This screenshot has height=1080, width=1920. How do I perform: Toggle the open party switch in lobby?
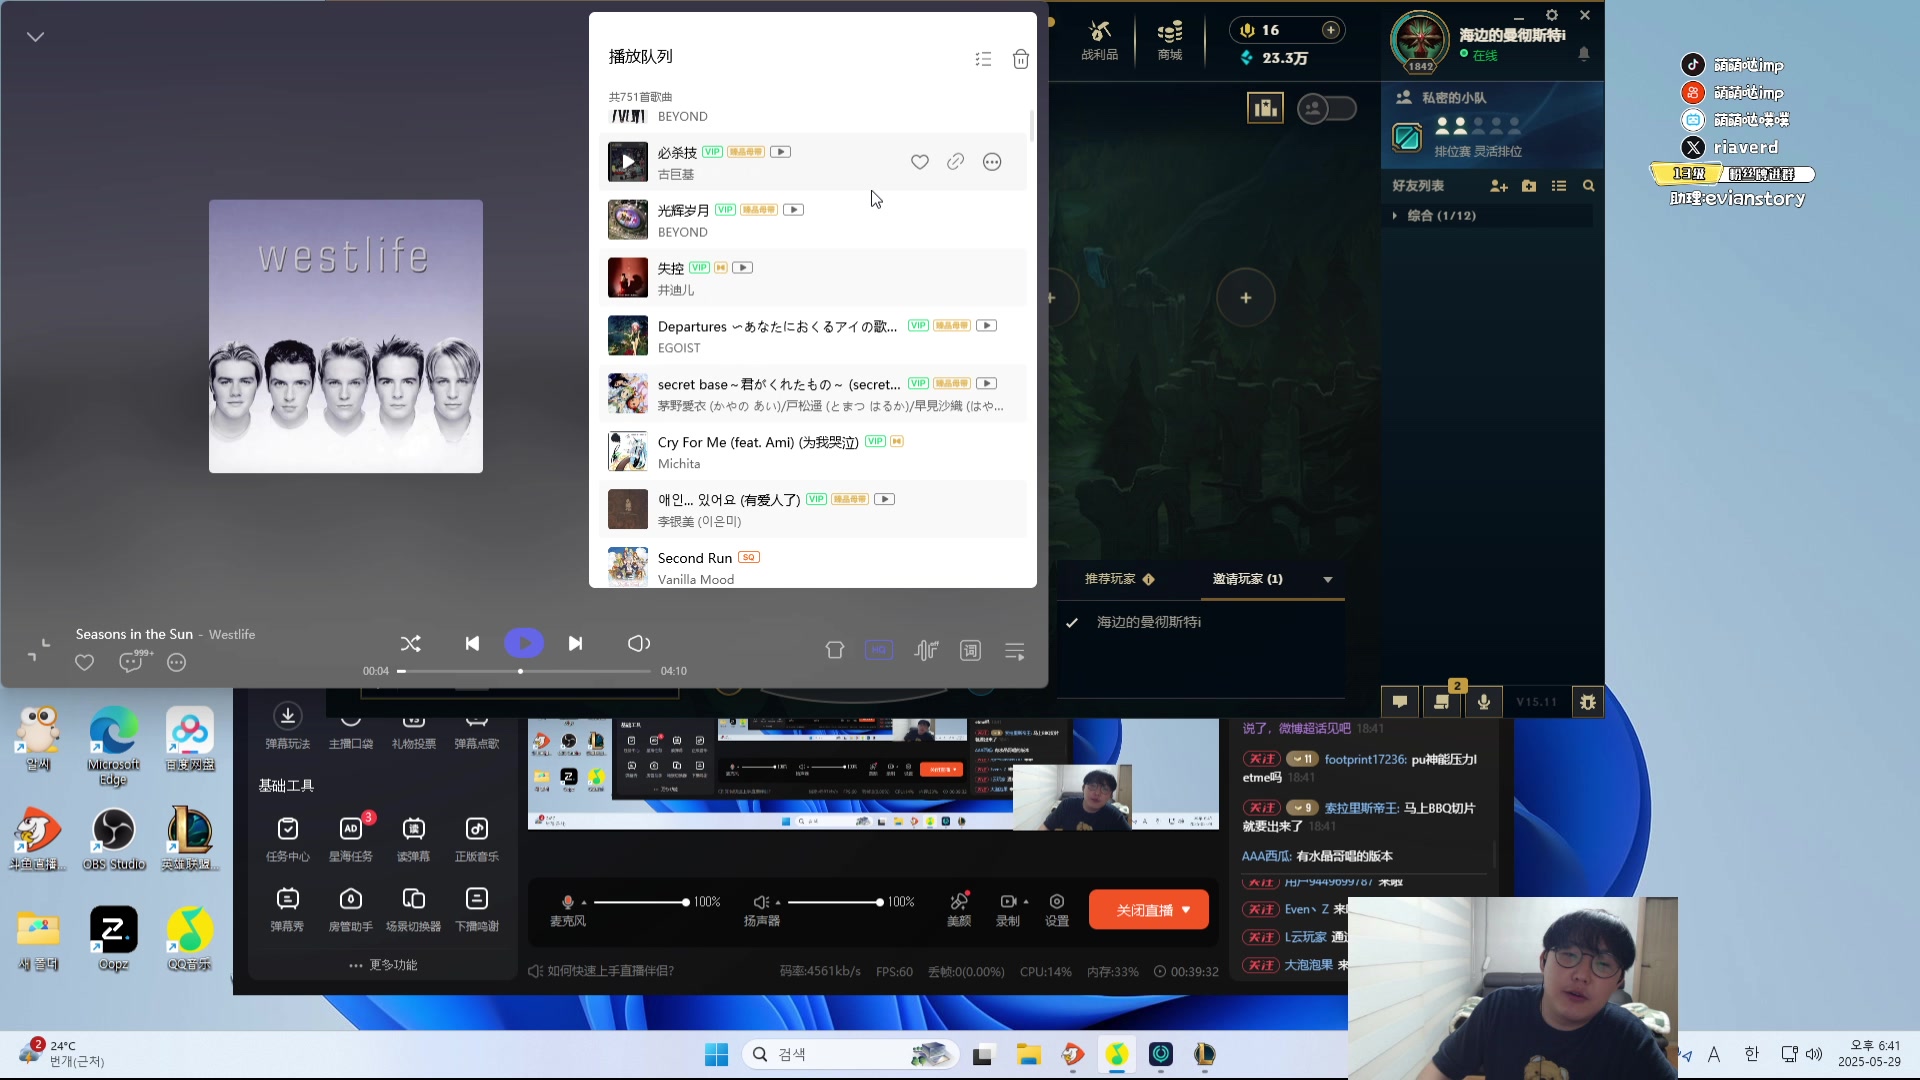tap(1327, 107)
